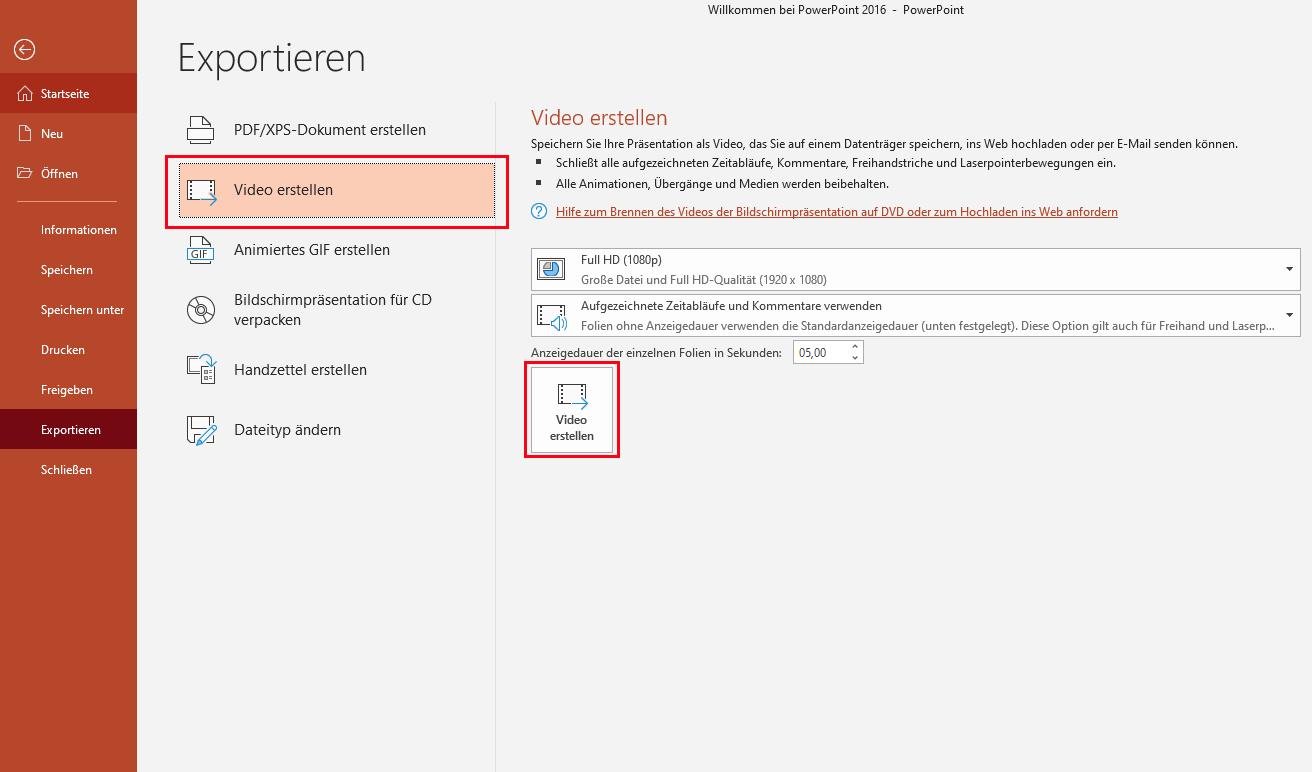Image resolution: width=1312 pixels, height=772 pixels.
Task: Open the Aufgezeichnete Zeitabläufe dropdown
Action: pyautogui.click(x=915, y=315)
